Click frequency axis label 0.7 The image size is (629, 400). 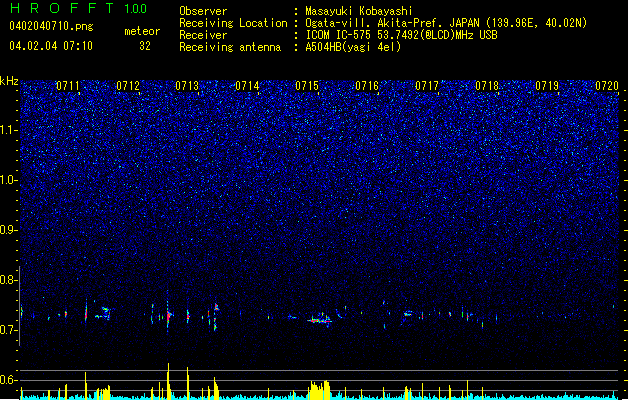click(x=9, y=330)
